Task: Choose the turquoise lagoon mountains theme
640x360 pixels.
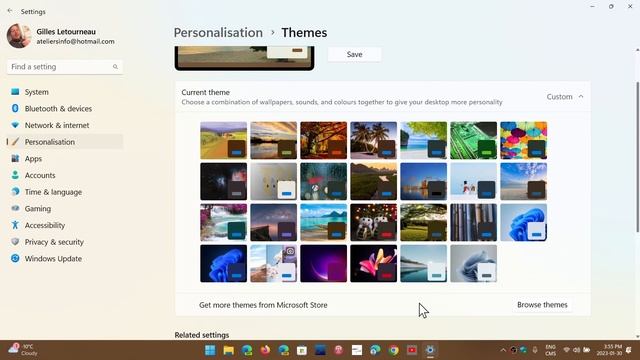Action: click(323, 222)
